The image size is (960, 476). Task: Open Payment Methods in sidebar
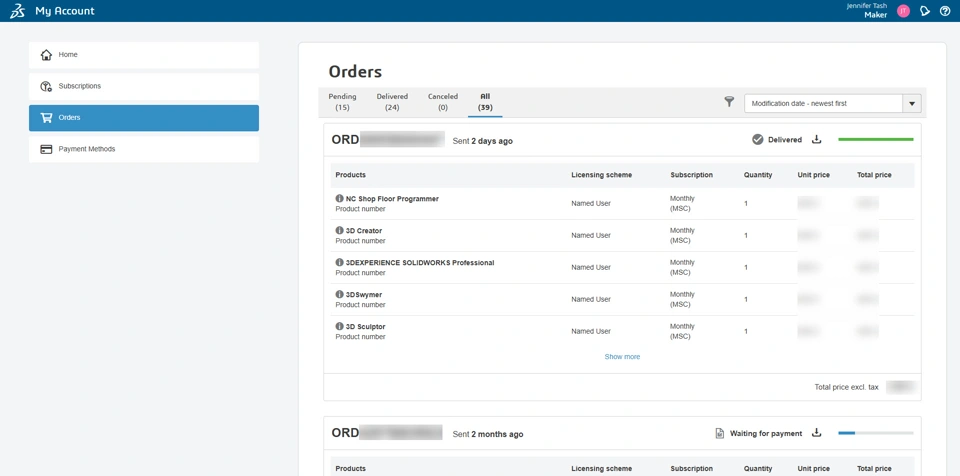point(144,149)
